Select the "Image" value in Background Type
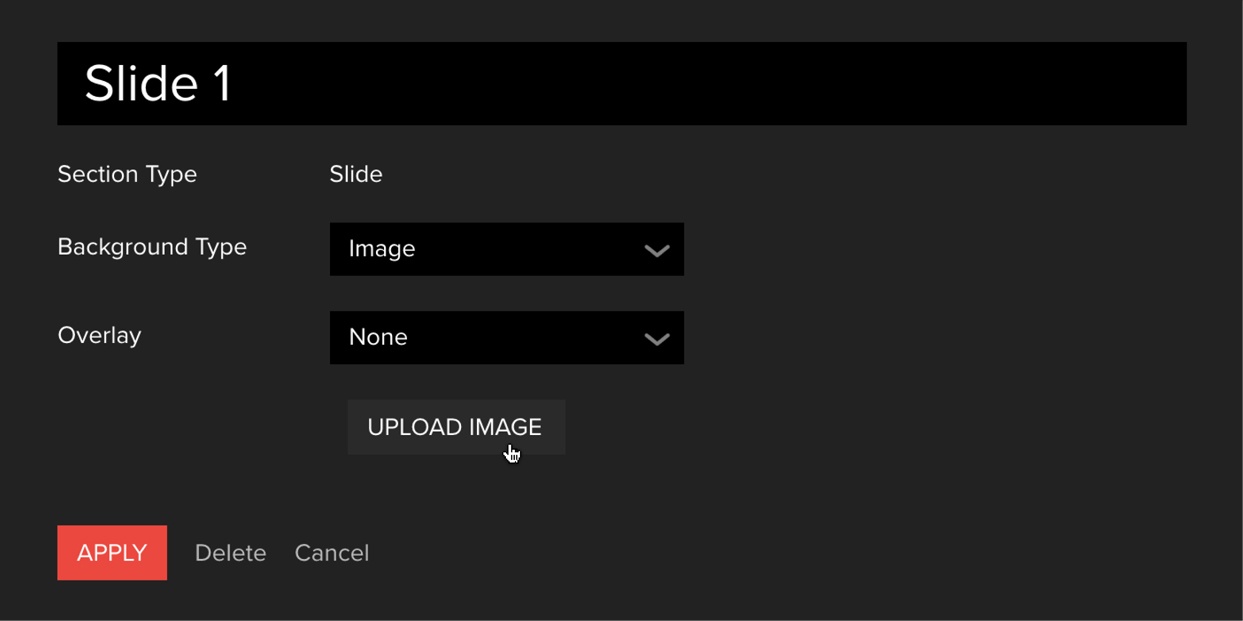The width and height of the screenshot is (1243, 621). pyautogui.click(x=382, y=249)
